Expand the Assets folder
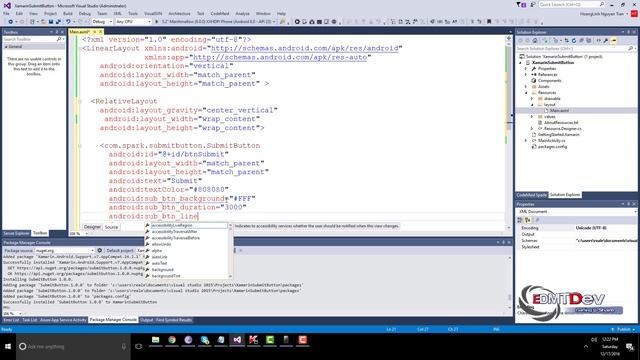Image resolution: width=640 pixels, height=360 pixels. click(x=526, y=87)
